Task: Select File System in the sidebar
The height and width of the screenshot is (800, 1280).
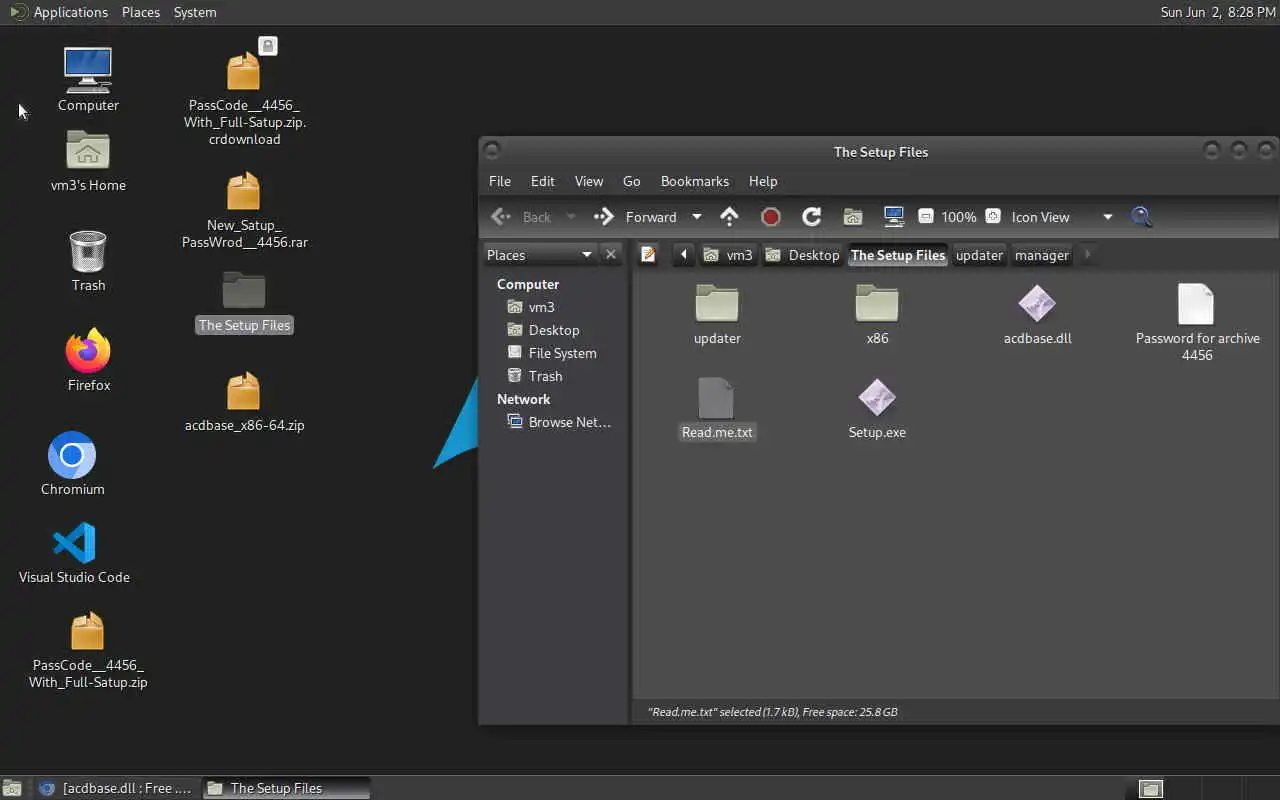Action: (x=562, y=353)
